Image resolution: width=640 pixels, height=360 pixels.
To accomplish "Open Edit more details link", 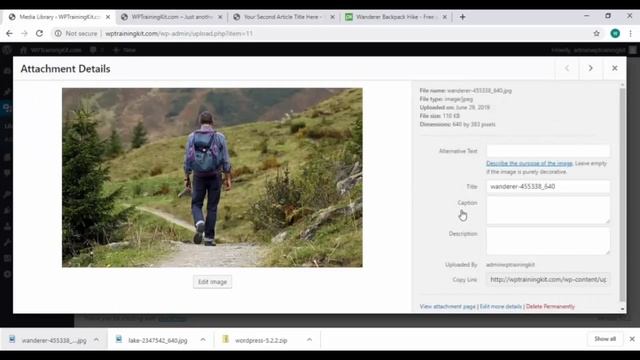I will point(500,307).
